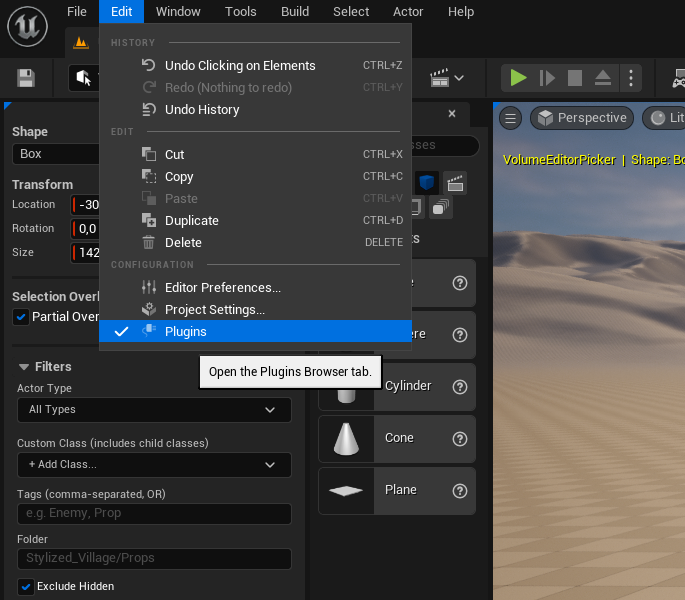Open the Window menu
Viewport: 685px width, 600px height.
178,11
